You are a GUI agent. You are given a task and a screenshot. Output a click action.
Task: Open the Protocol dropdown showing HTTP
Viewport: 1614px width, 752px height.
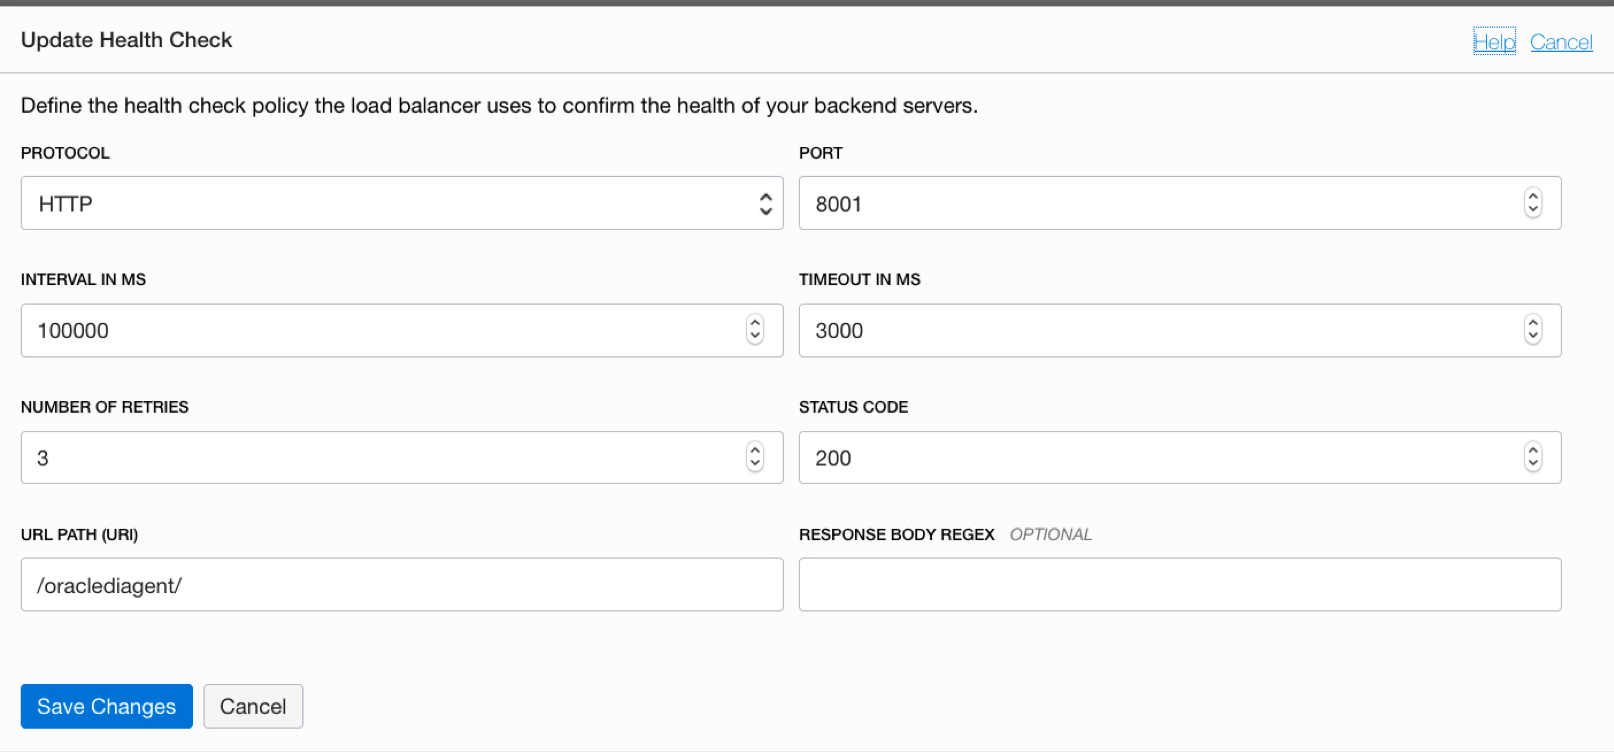pos(400,203)
